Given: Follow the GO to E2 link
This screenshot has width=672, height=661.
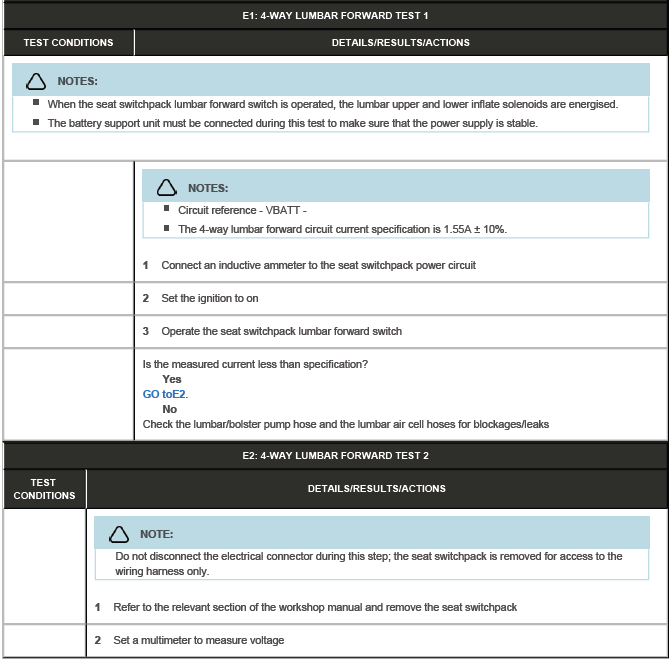Looking at the screenshot, I should (x=165, y=394).
